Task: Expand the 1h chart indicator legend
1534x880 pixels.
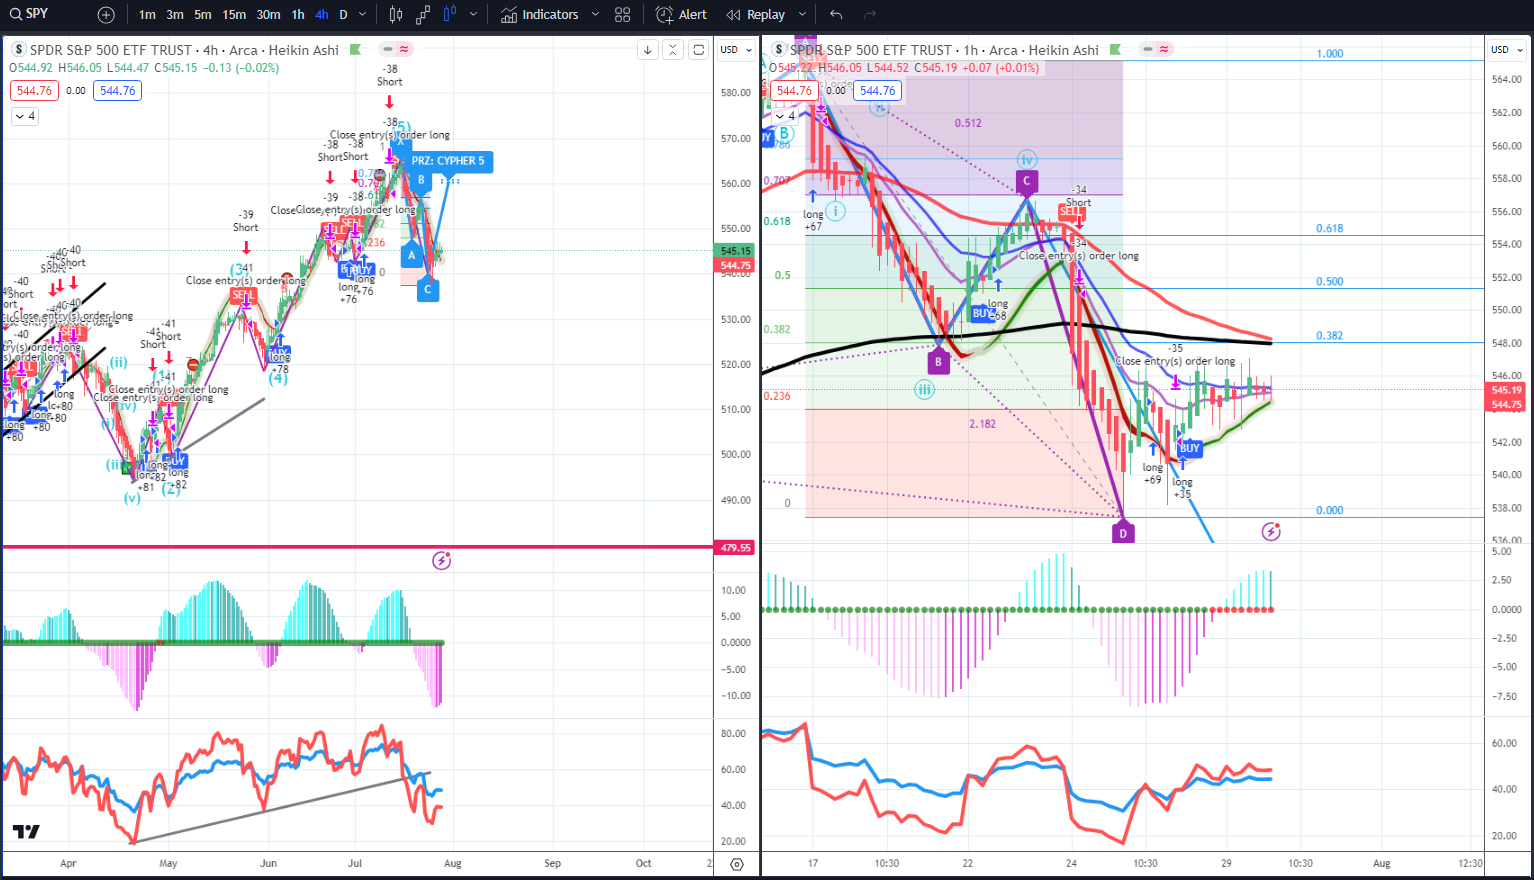Action: (785, 116)
